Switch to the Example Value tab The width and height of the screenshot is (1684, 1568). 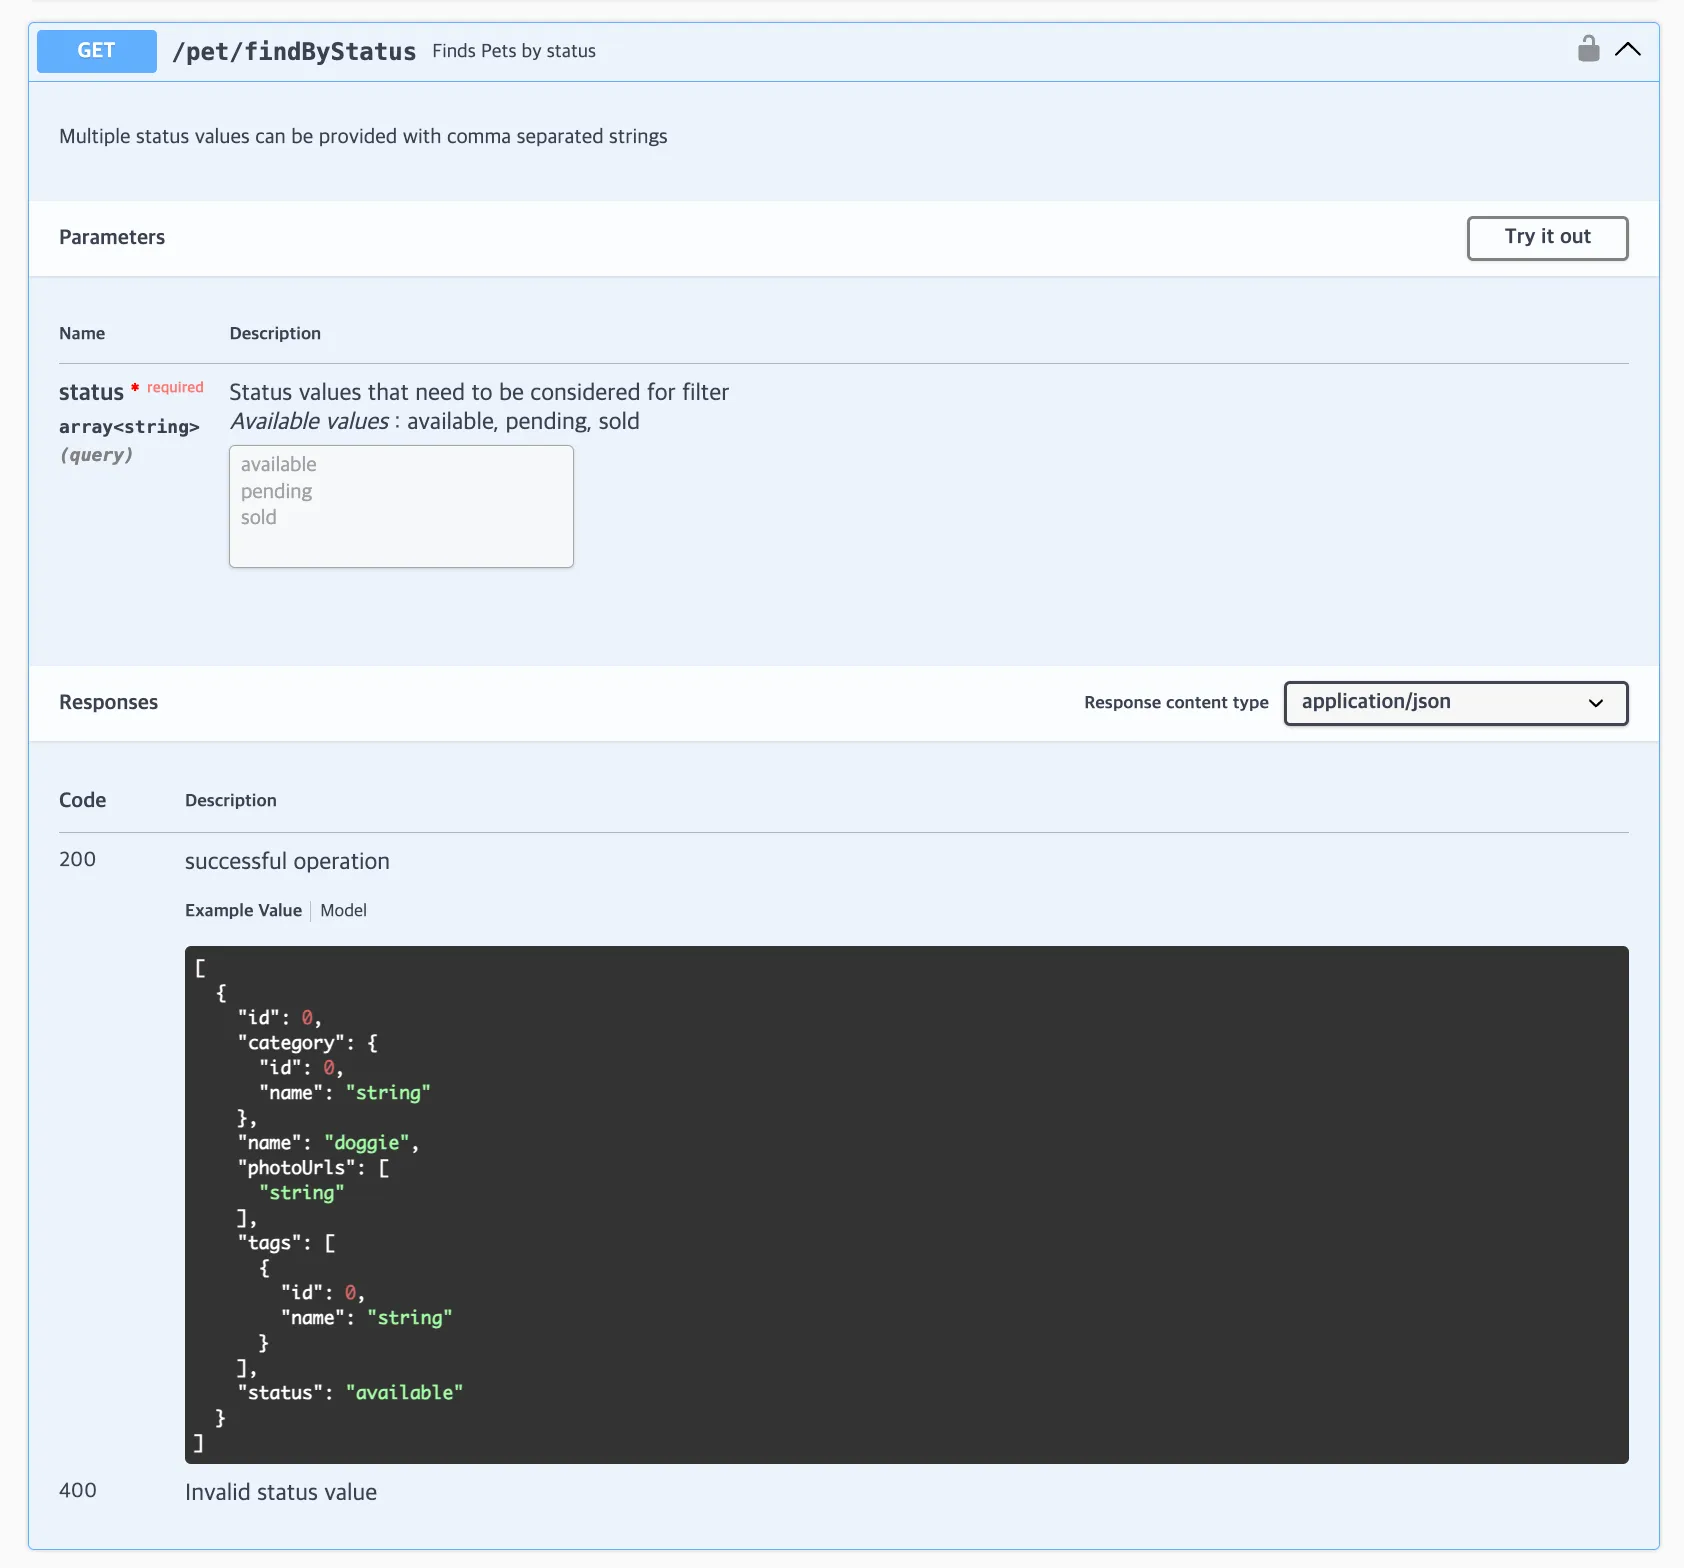pyautogui.click(x=243, y=910)
